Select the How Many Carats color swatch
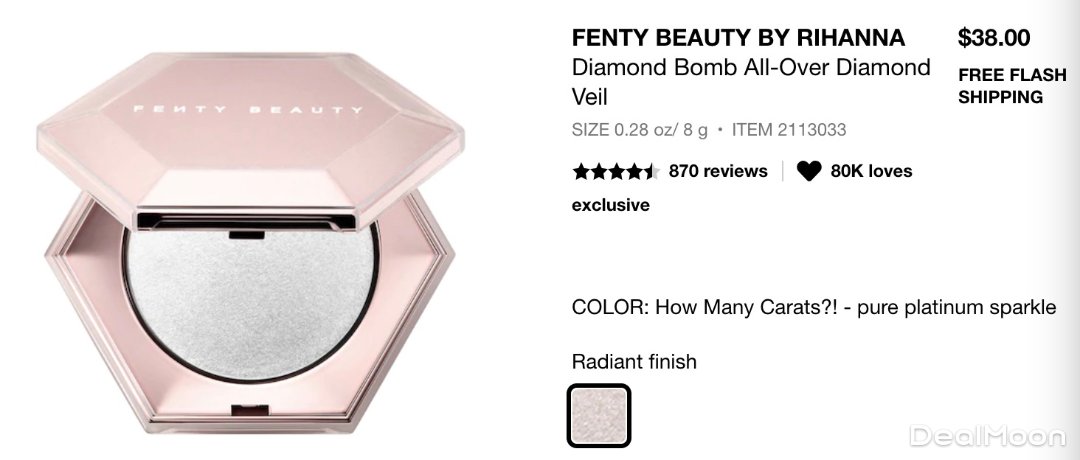 click(x=599, y=415)
